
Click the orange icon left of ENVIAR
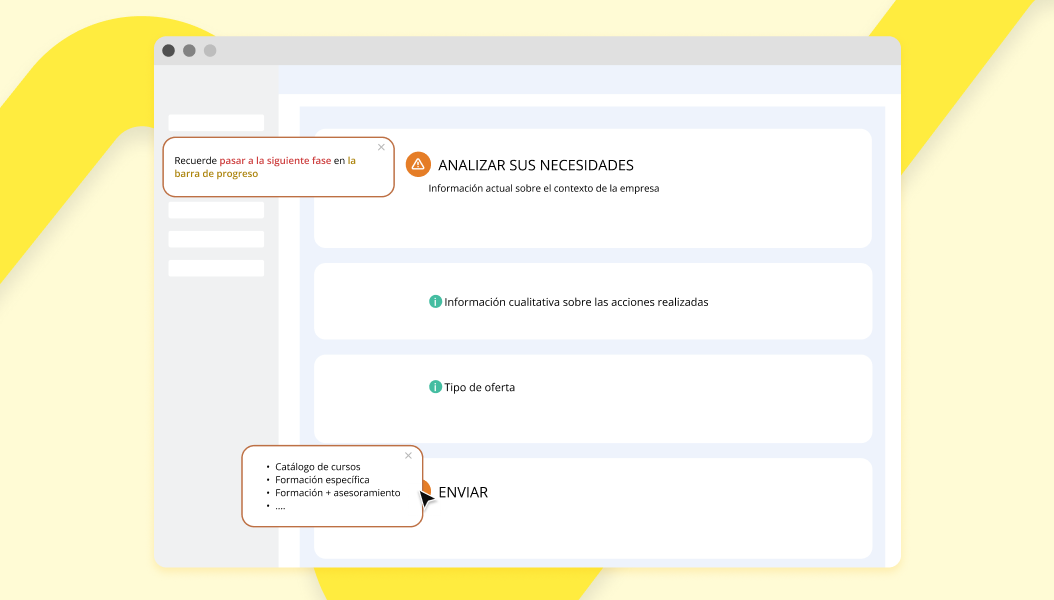[426, 489]
